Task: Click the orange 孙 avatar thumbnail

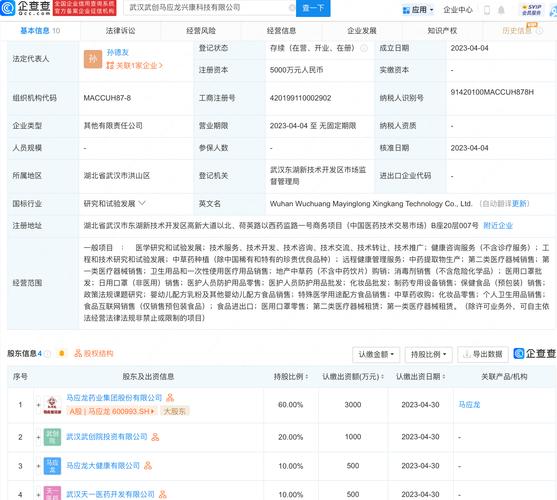Action: [93, 59]
